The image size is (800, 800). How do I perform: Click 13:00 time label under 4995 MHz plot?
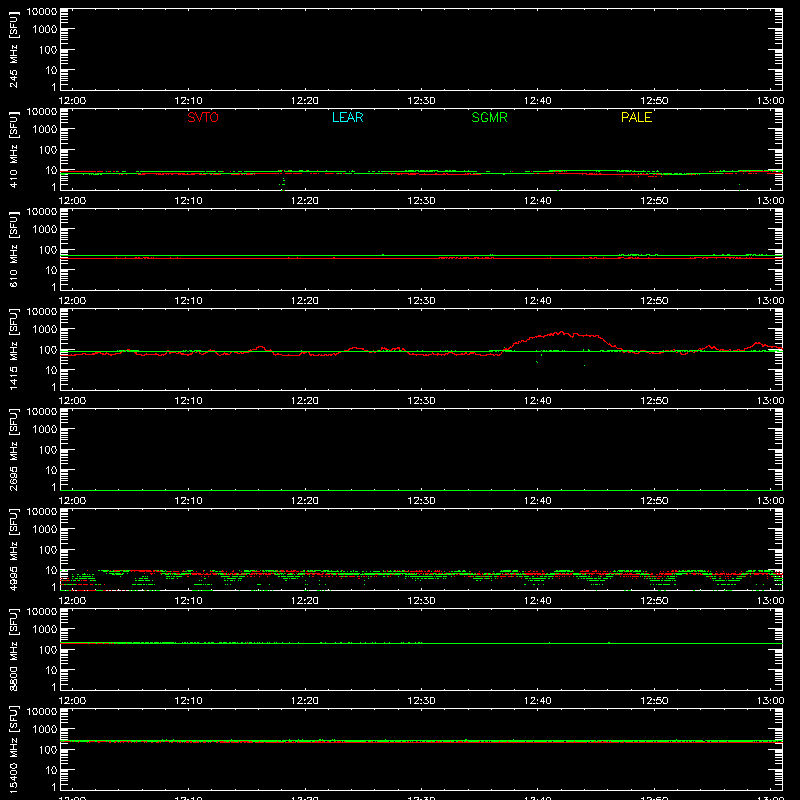point(770,601)
